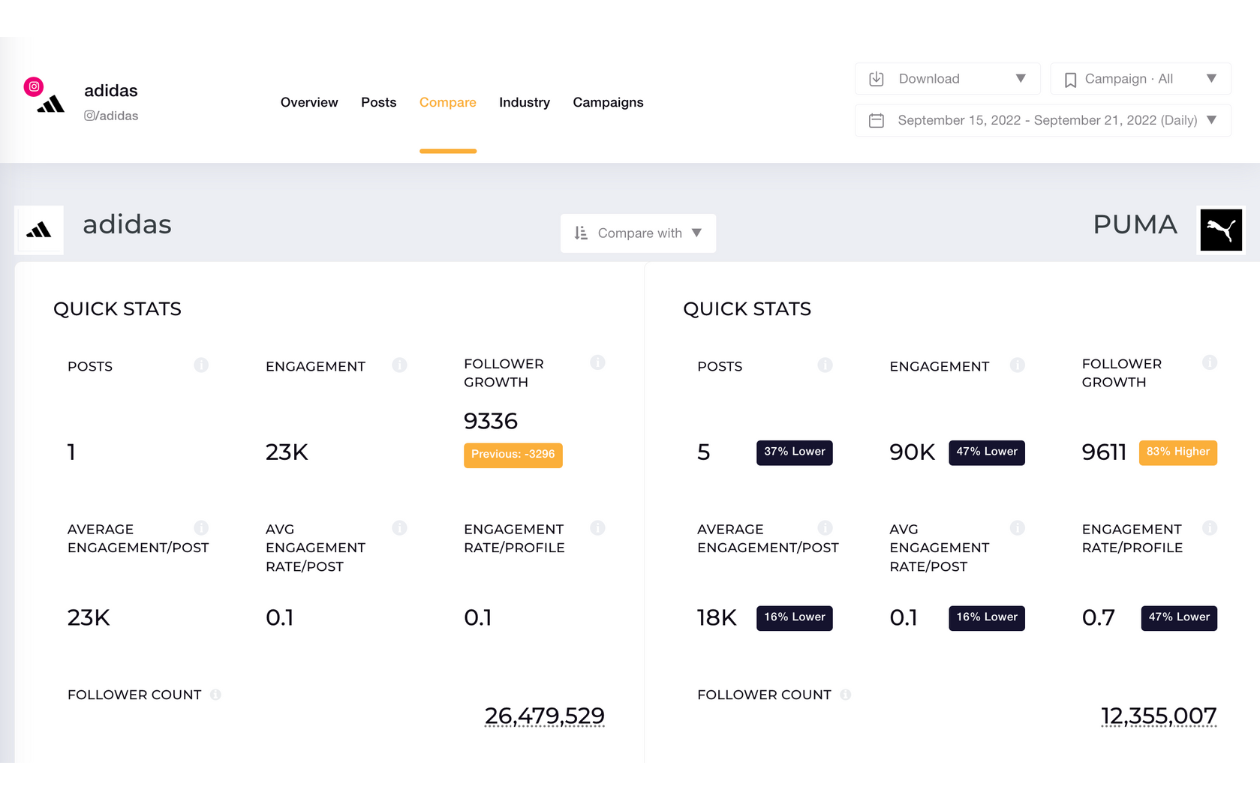The height and width of the screenshot is (800, 1260).
Task: Click info icon next to PUMA Average Engagement/Post
Action: click(825, 527)
